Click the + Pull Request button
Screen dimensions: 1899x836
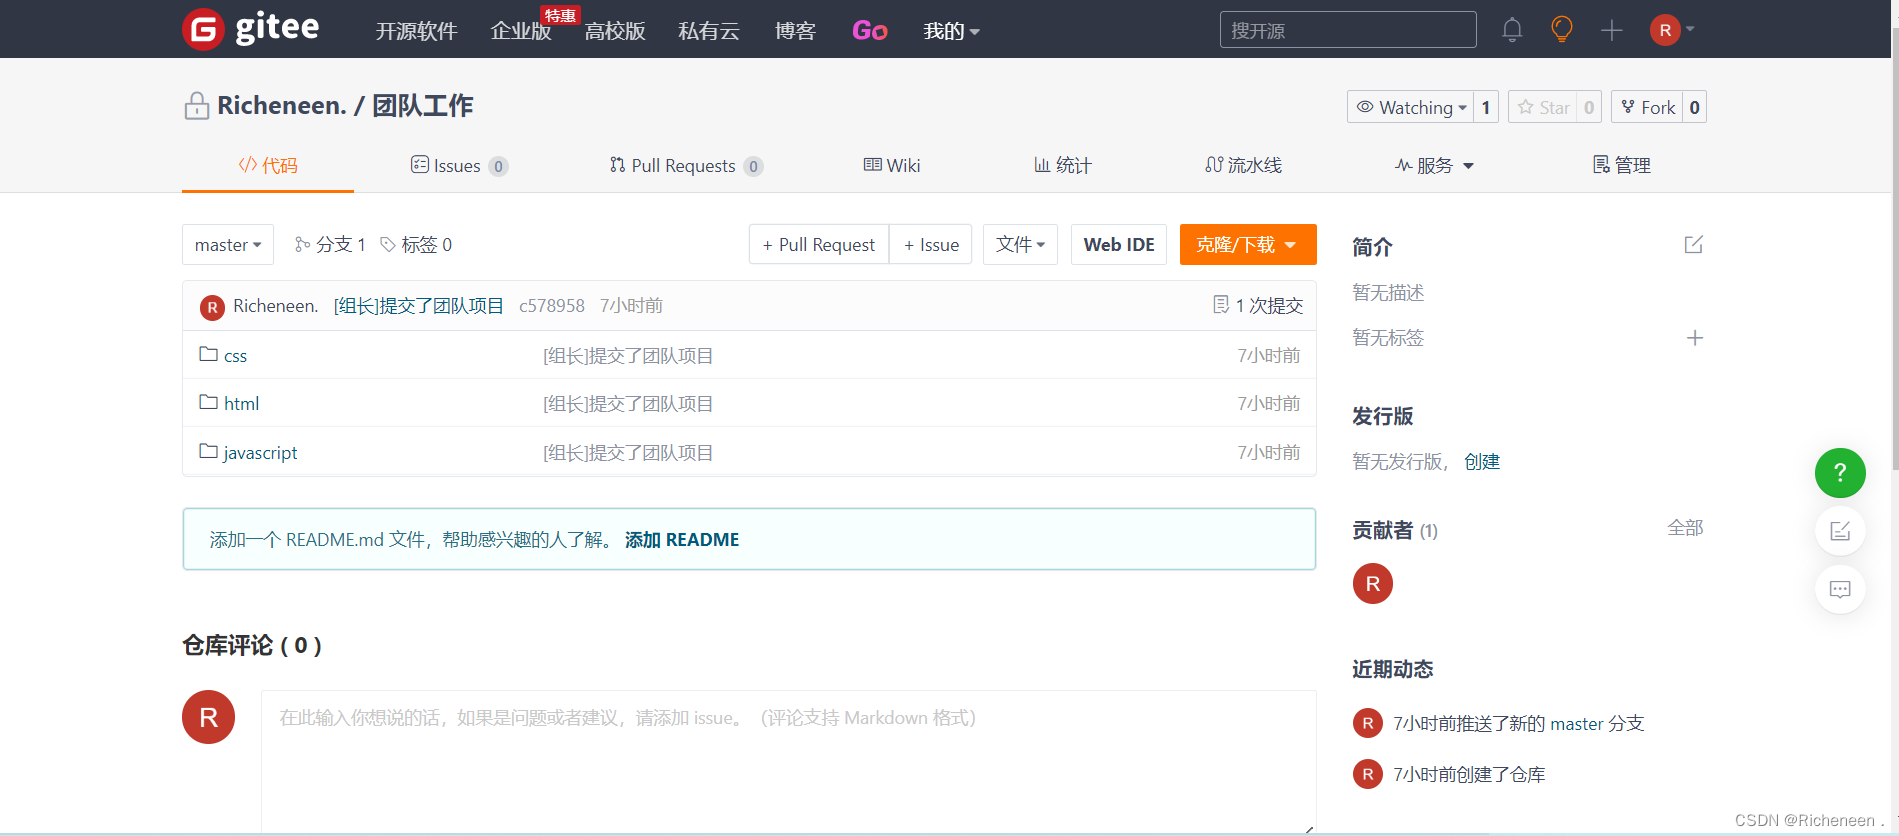point(819,245)
